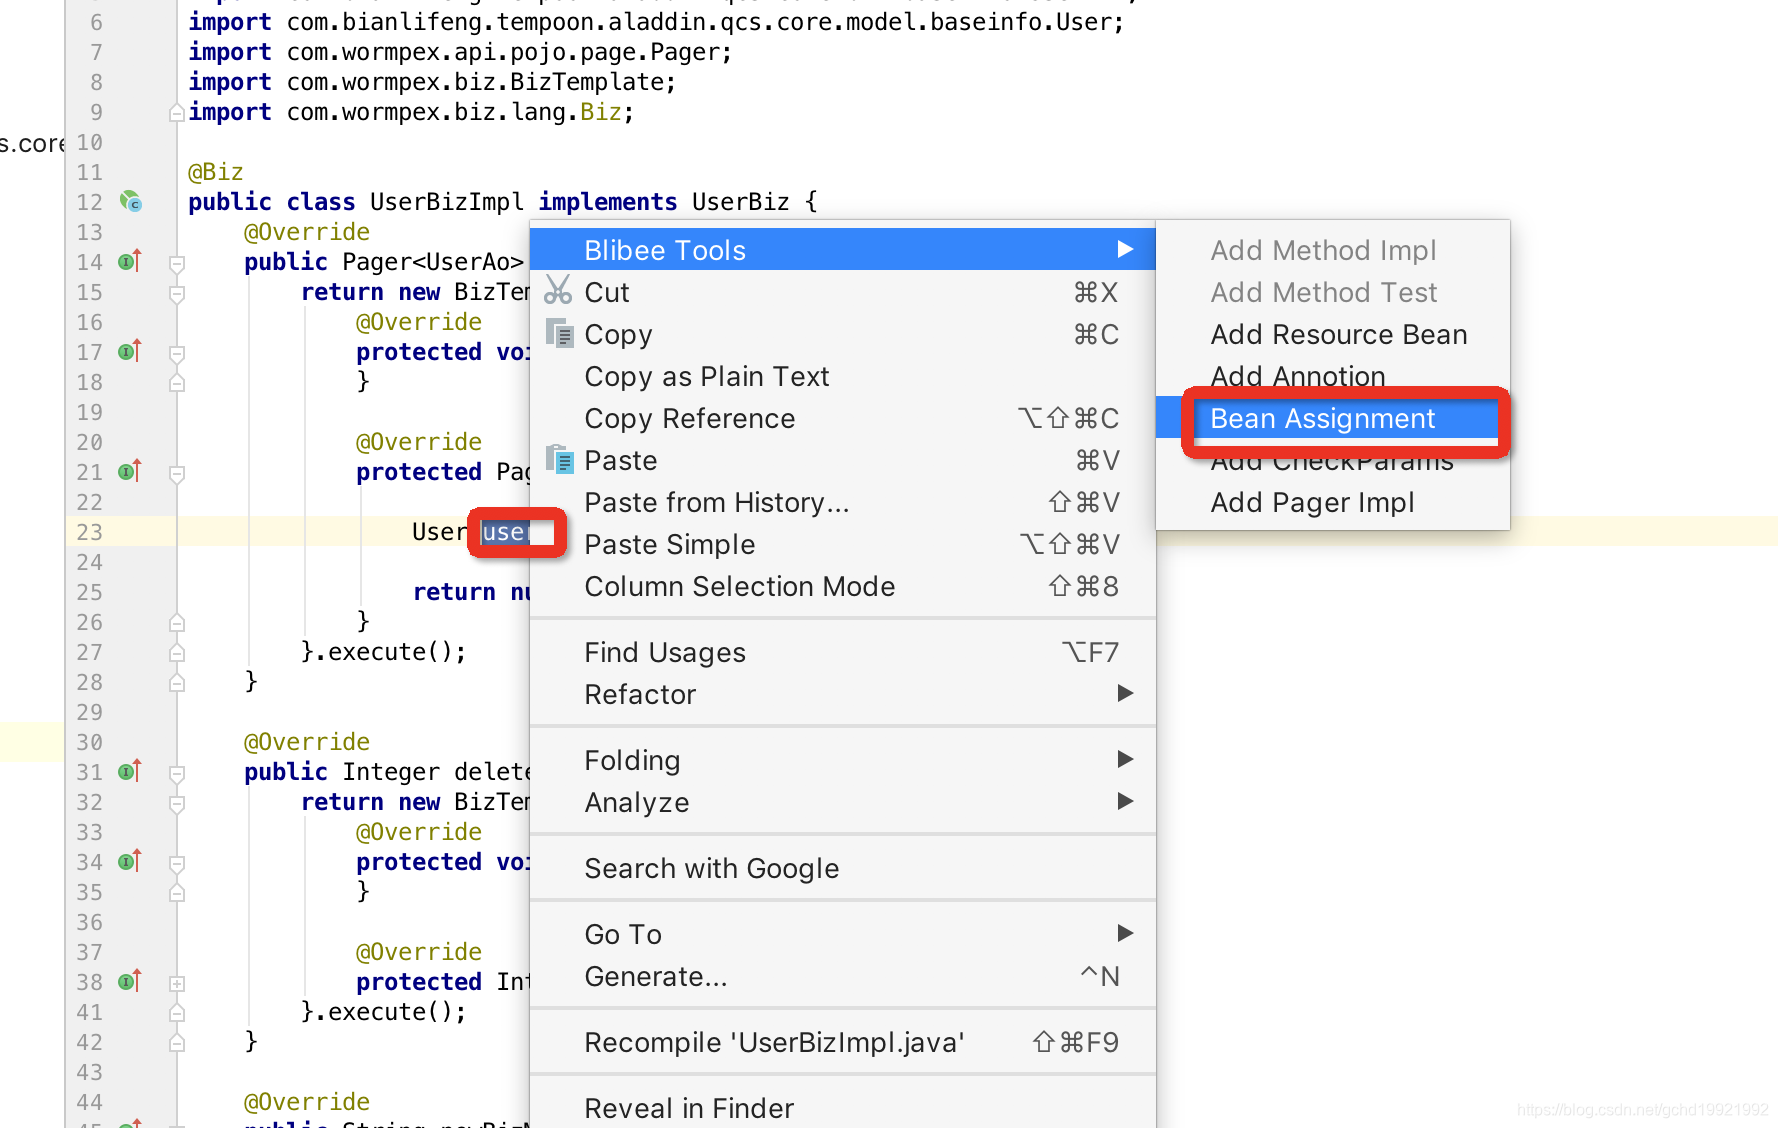Select Reveal in Finder
This screenshot has width=1778, height=1128.
pyautogui.click(x=842, y=1107)
